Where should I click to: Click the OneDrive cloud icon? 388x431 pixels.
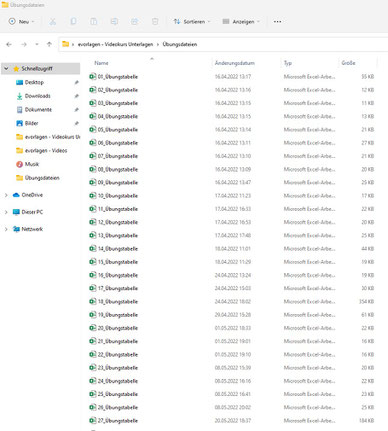click(16, 195)
